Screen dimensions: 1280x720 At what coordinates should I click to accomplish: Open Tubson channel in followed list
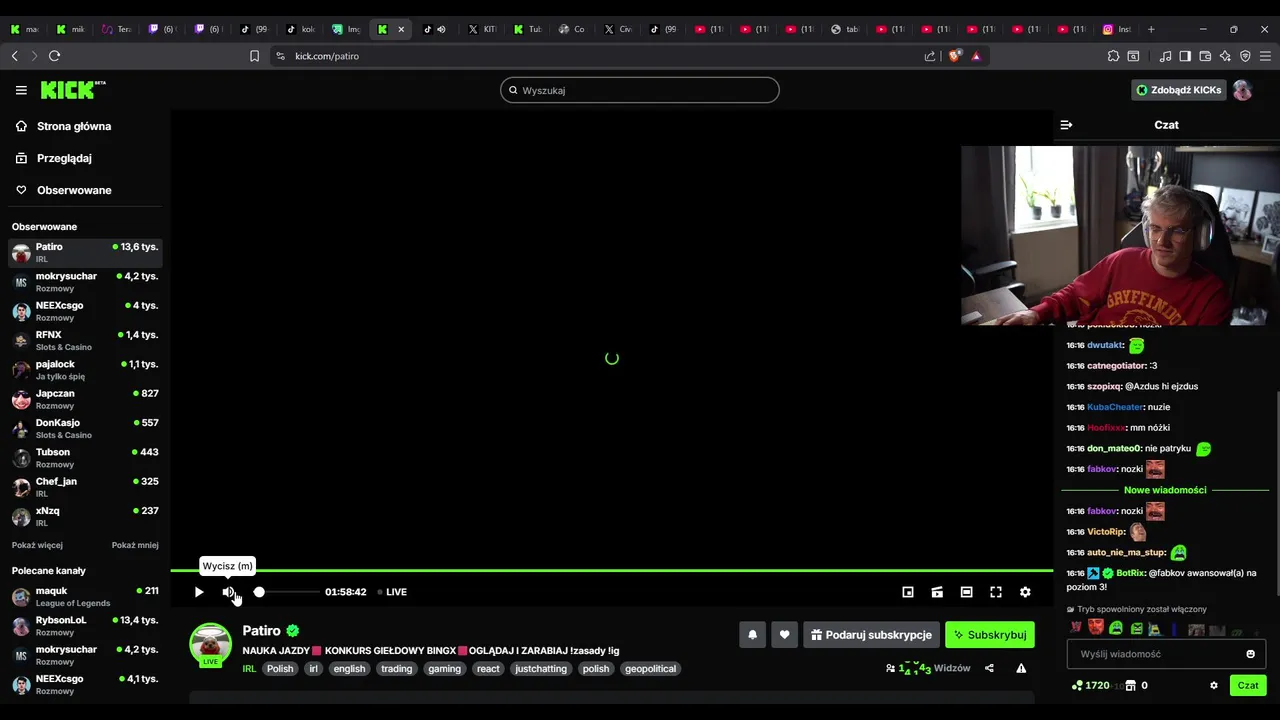click(x=86, y=458)
